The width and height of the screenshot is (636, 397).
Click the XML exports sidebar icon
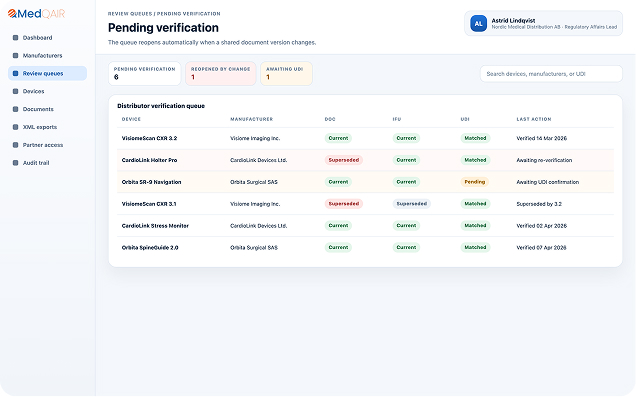(x=15, y=127)
